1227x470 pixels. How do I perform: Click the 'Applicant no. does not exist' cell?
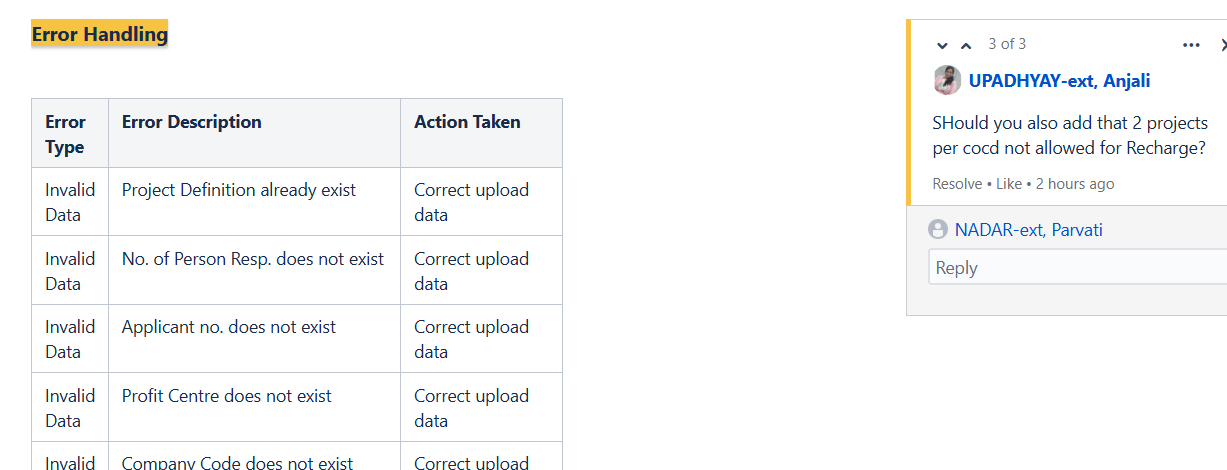[229, 327]
